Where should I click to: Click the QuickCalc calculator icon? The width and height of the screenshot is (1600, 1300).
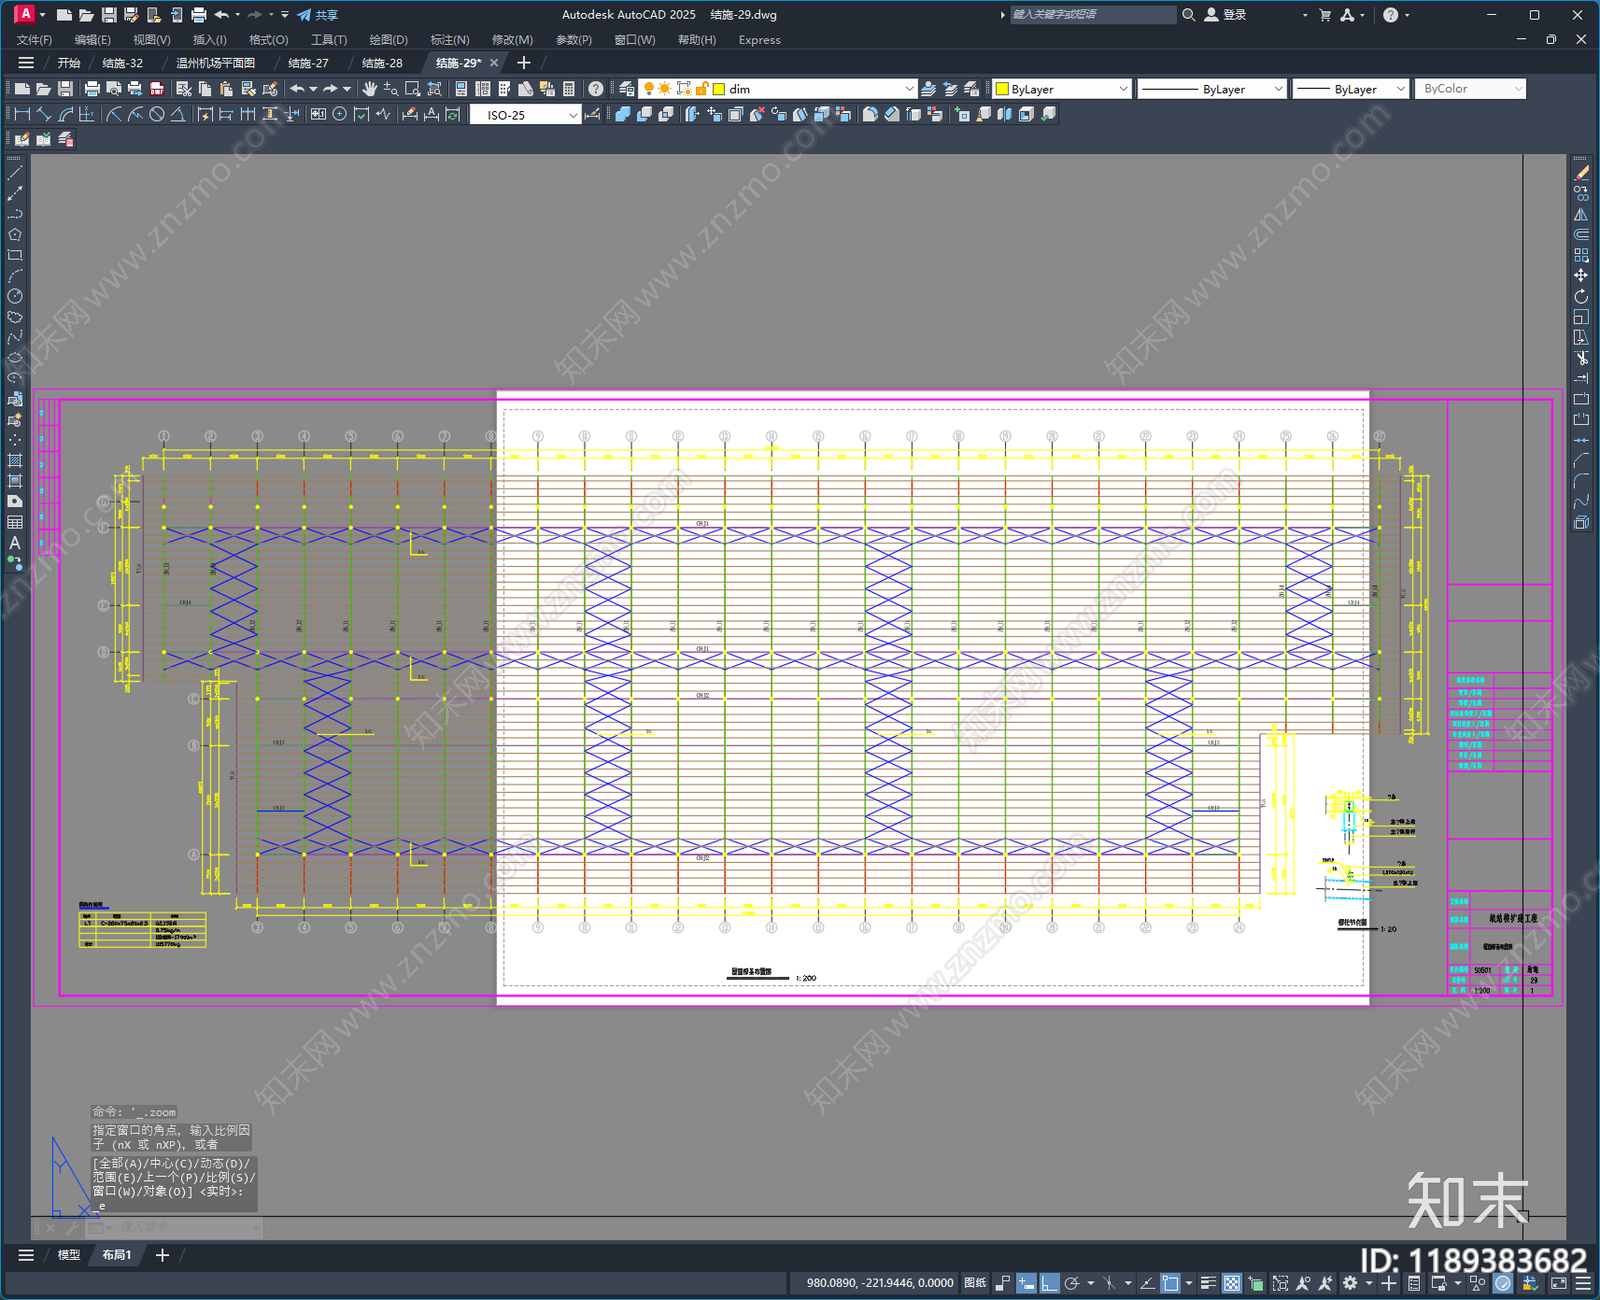click(569, 89)
